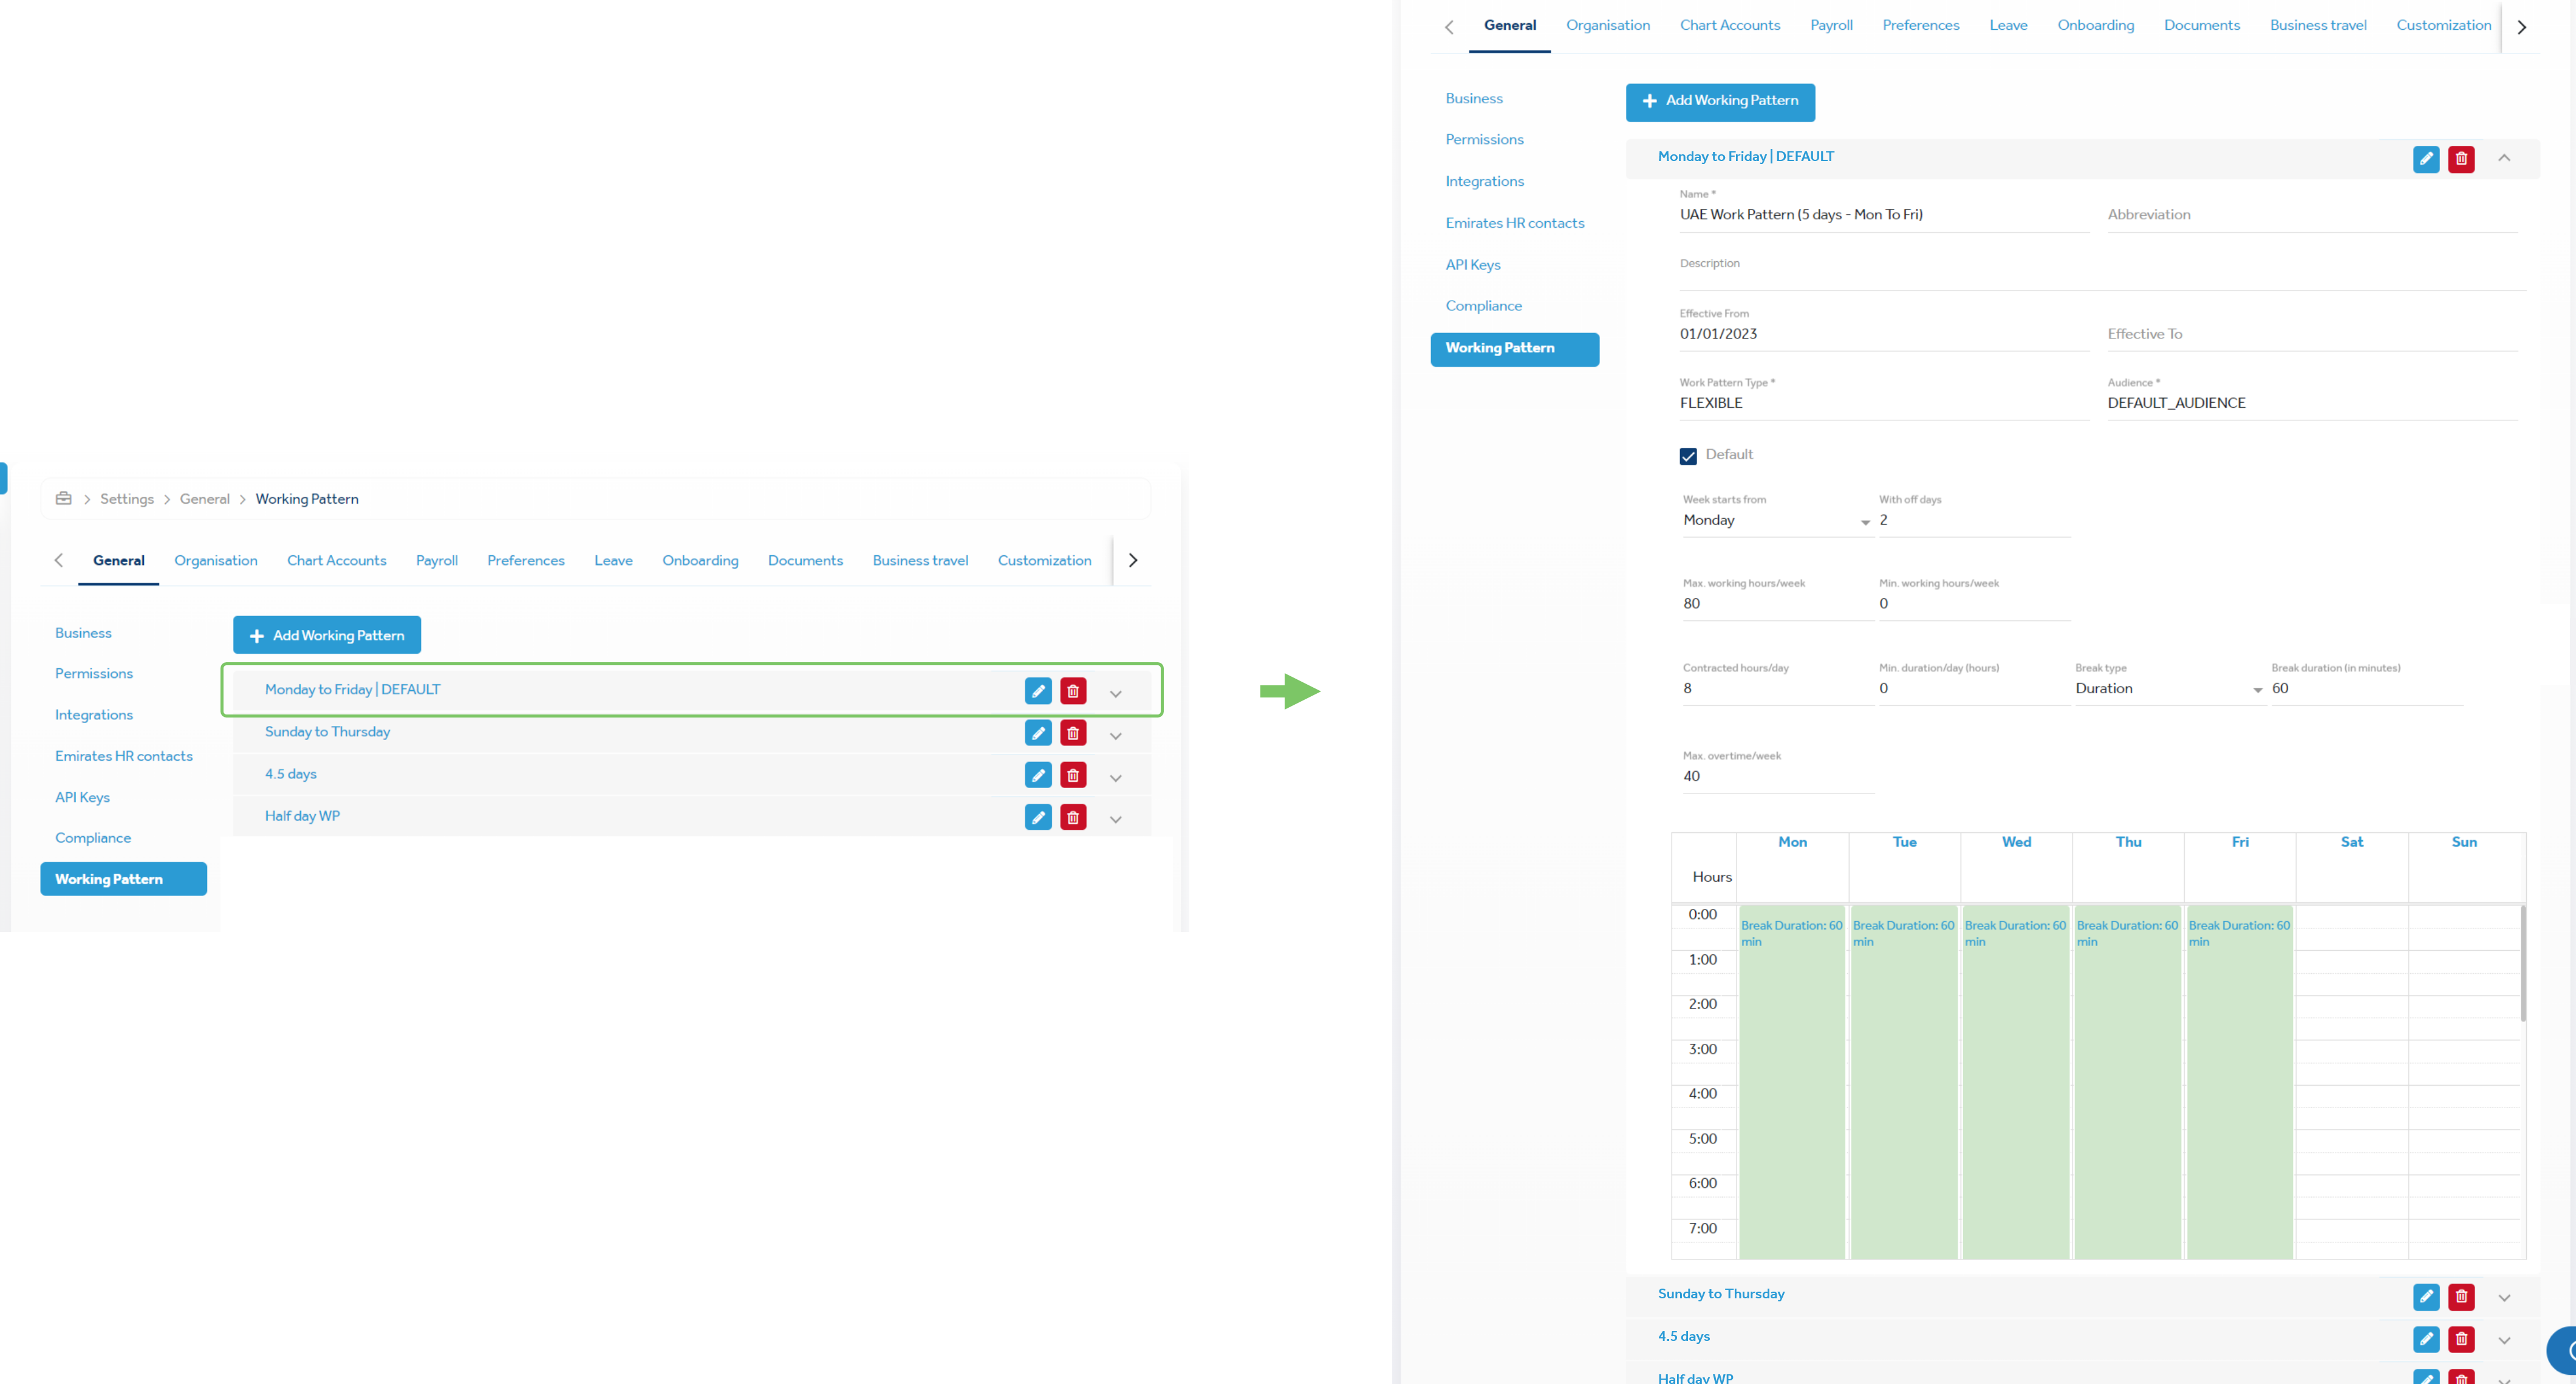This screenshot has width=2576, height=1384.
Task: Click edit pencil for Half day WP, left panel
Action: tap(1038, 817)
